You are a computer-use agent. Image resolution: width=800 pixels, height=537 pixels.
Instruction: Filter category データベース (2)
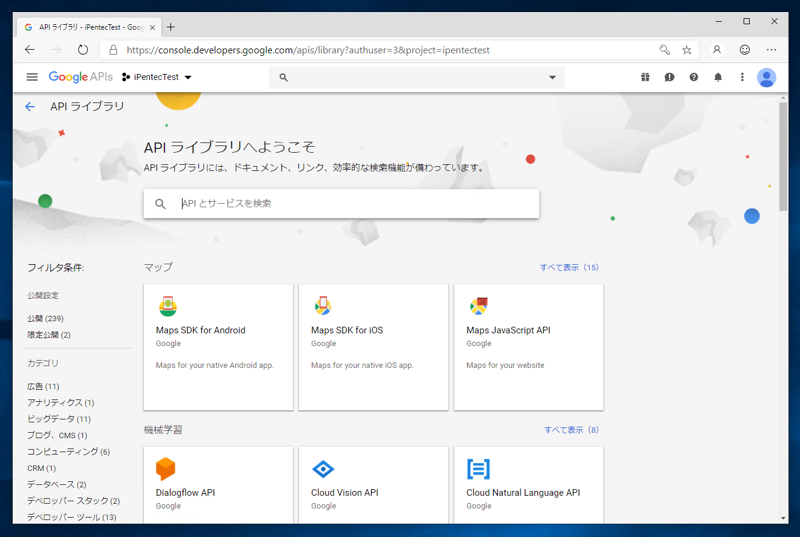pyautogui.click(x=57, y=484)
